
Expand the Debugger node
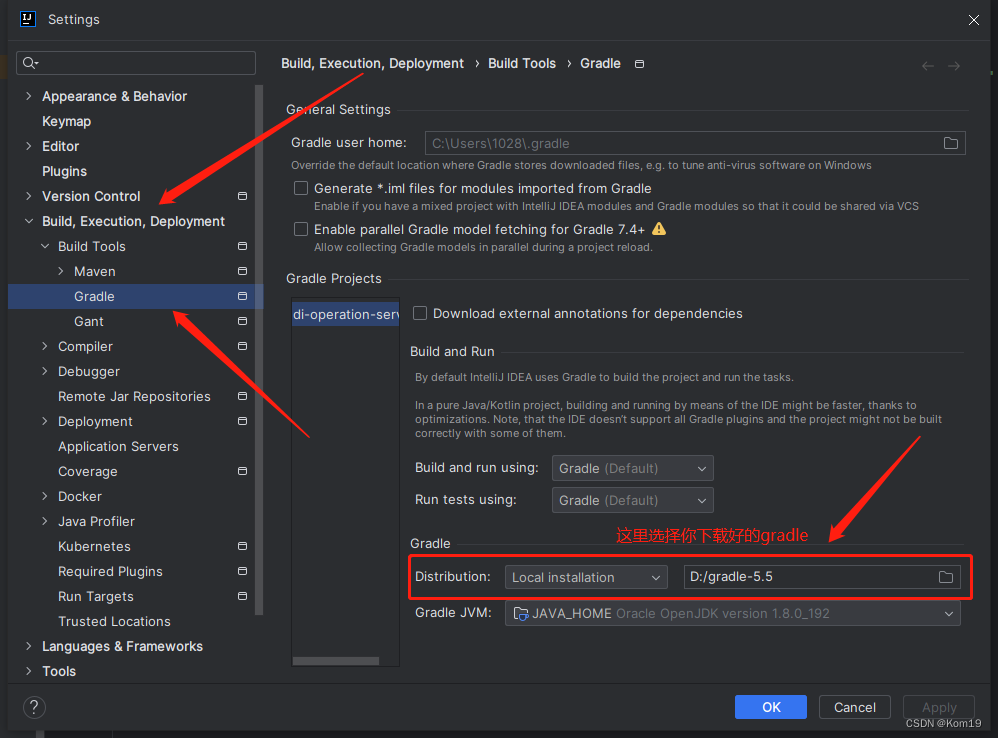(x=45, y=371)
